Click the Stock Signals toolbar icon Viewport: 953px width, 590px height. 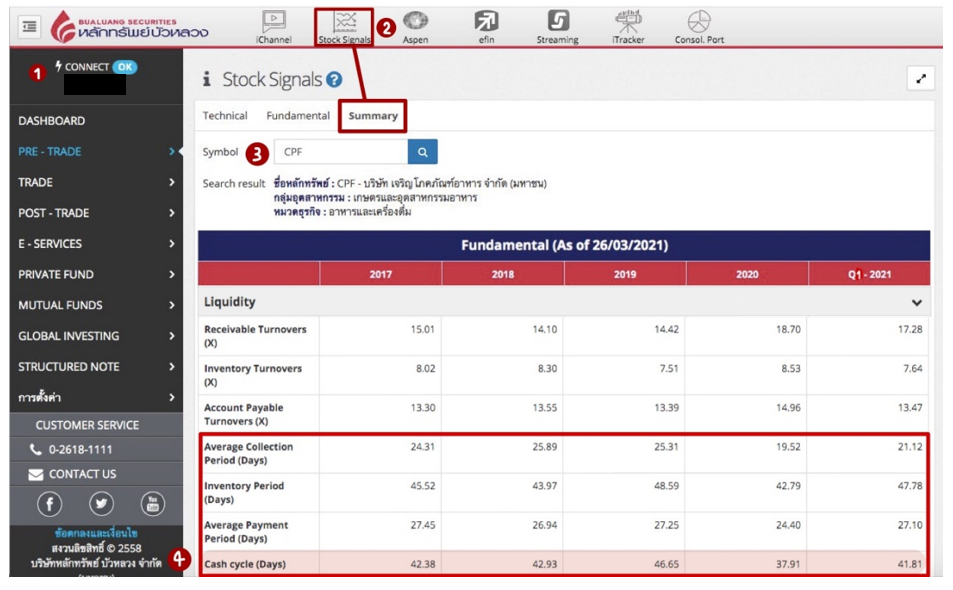(x=343, y=27)
